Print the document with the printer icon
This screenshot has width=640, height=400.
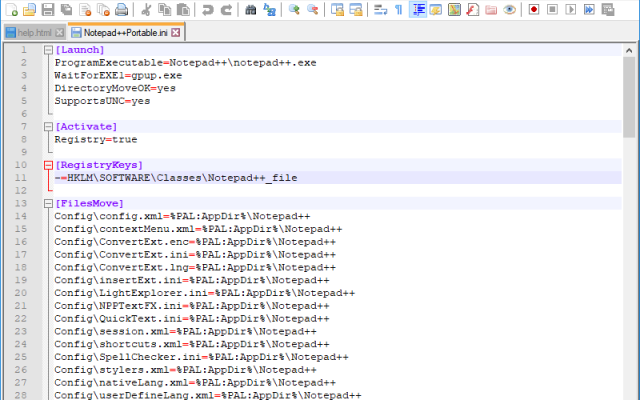[122, 9]
